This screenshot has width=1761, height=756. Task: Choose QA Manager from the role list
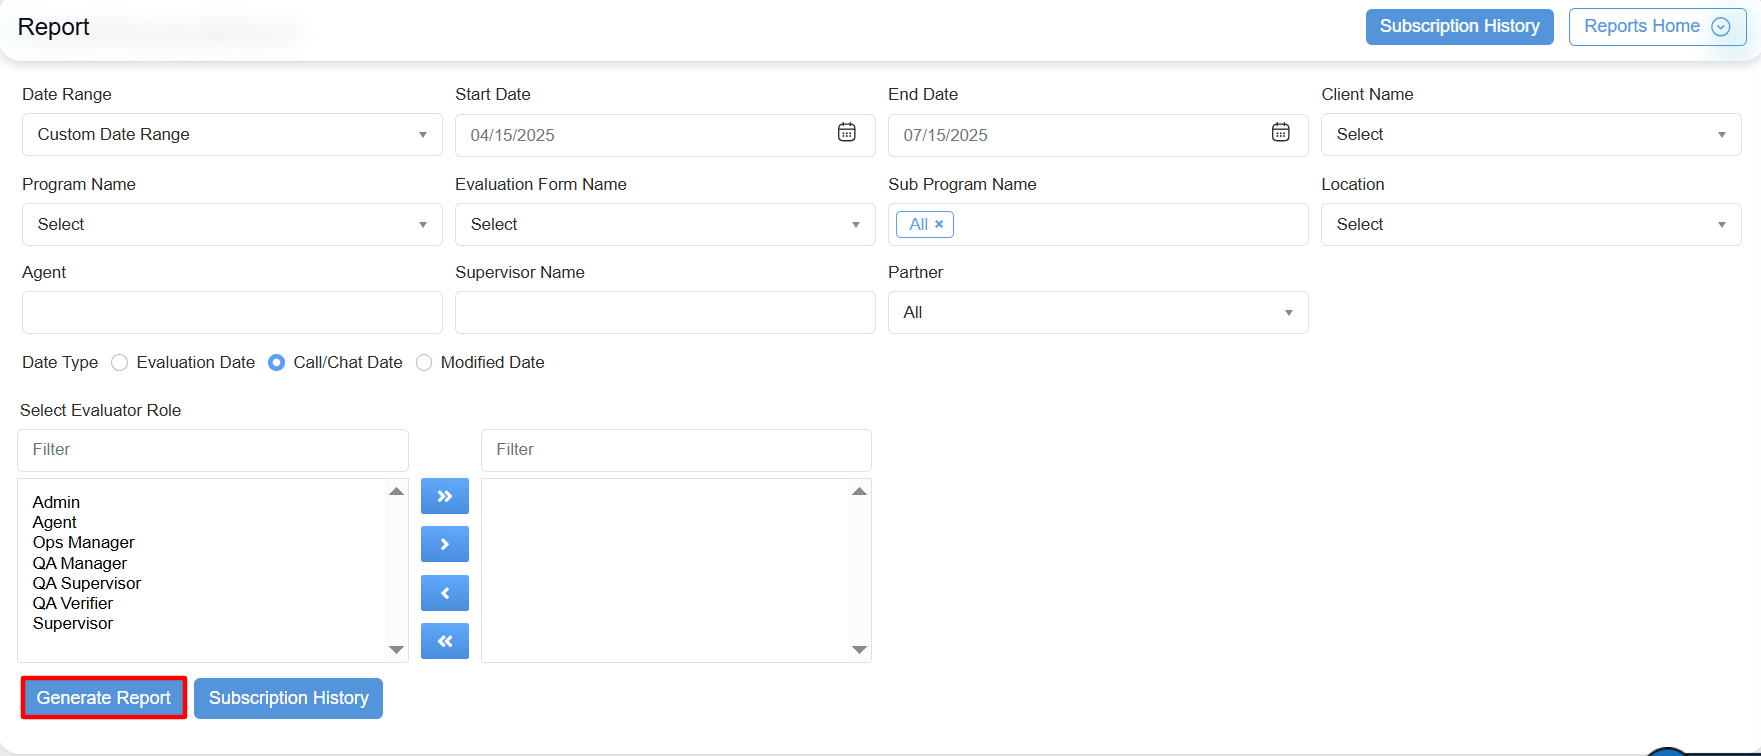pyautogui.click(x=80, y=563)
